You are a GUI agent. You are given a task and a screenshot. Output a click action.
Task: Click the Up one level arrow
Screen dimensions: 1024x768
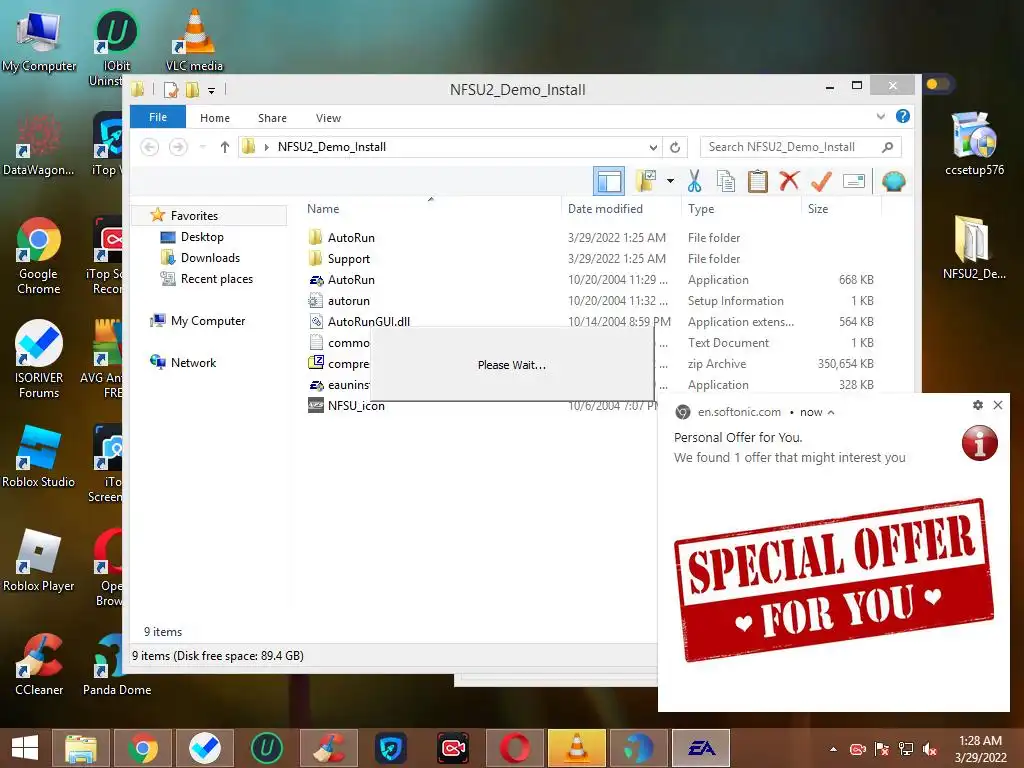225,147
